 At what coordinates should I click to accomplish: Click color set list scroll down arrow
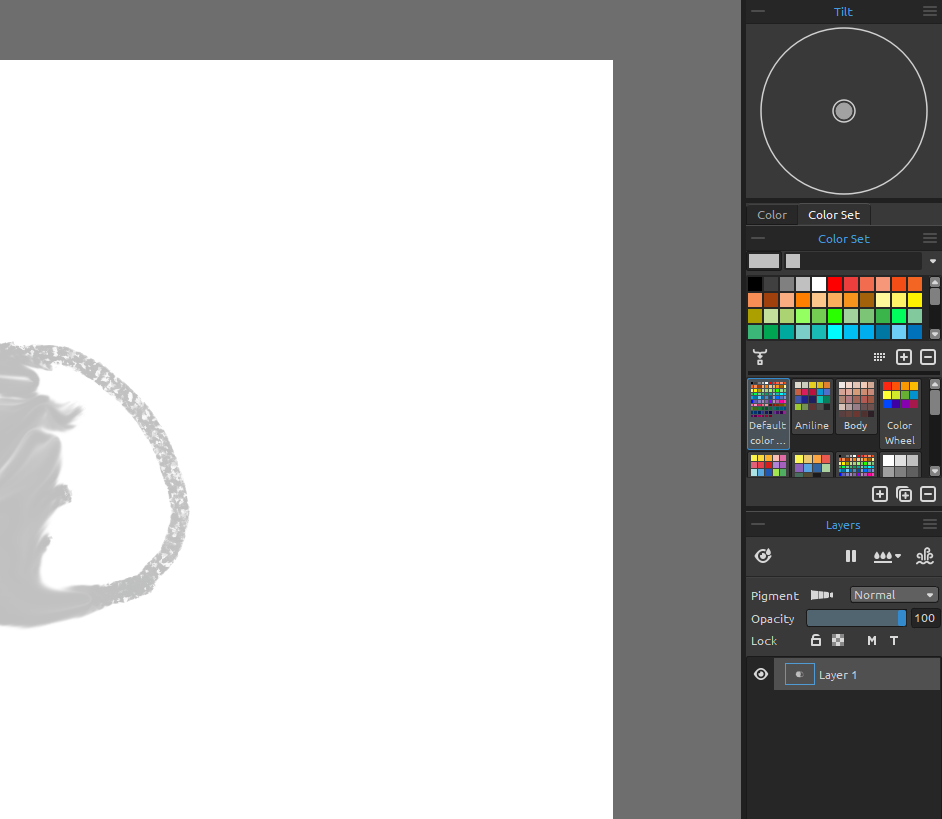pos(934,471)
